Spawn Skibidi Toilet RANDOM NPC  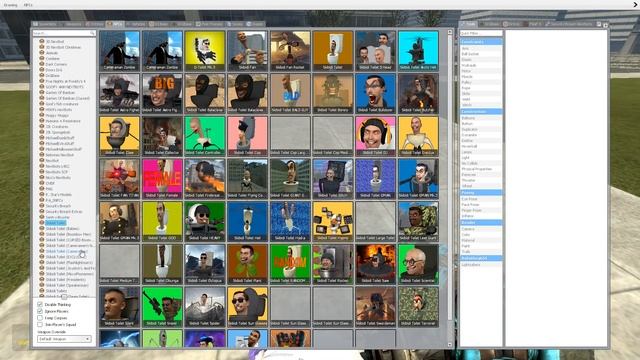pyautogui.click(x=290, y=264)
